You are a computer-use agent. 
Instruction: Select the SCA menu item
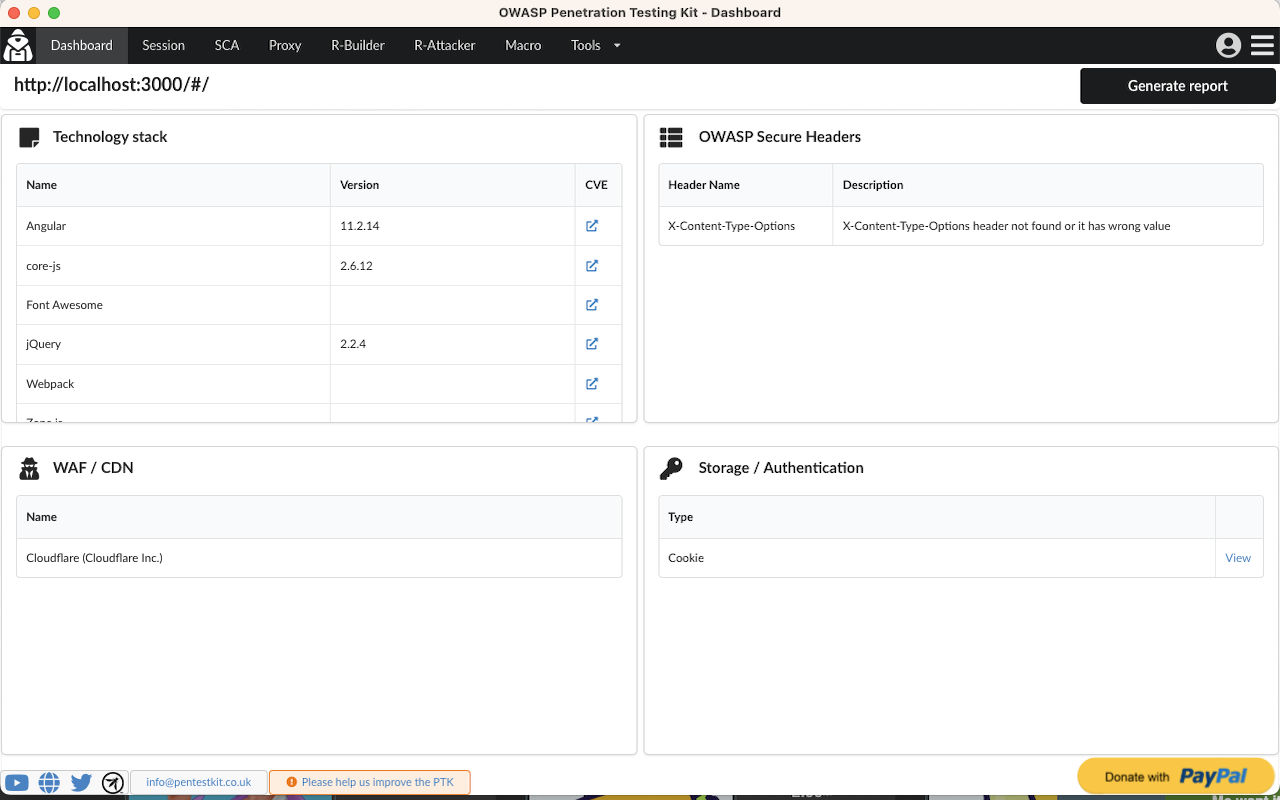[227, 45]
